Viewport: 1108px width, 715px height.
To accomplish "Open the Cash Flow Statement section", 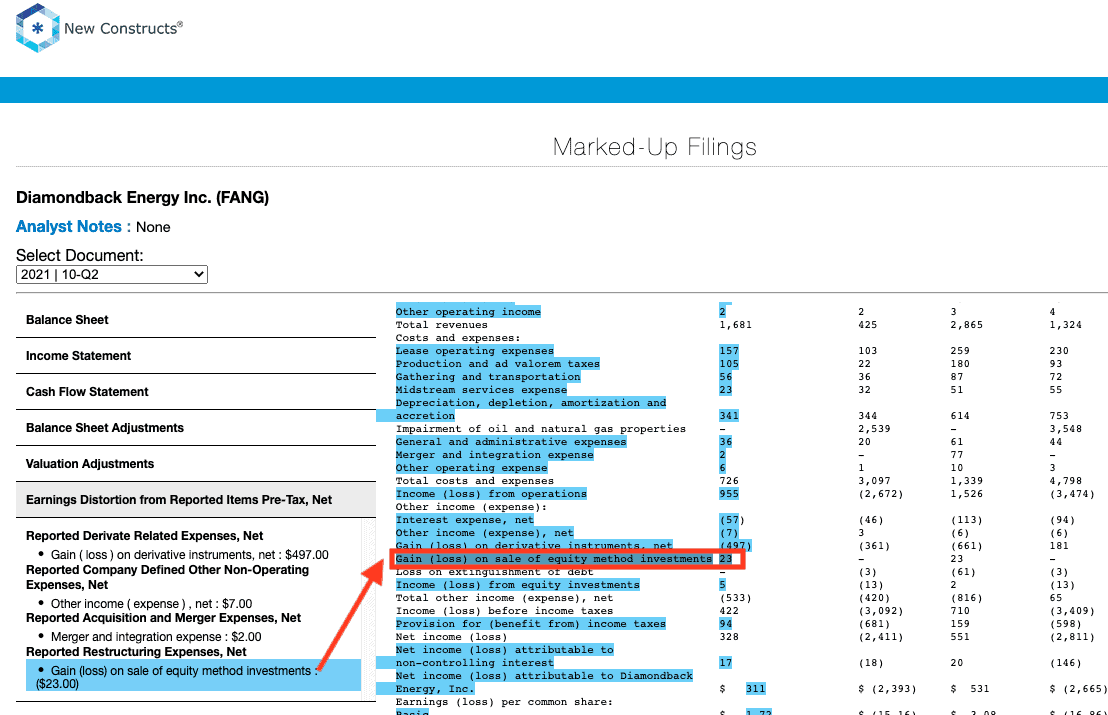I will [x=196, y=392].
